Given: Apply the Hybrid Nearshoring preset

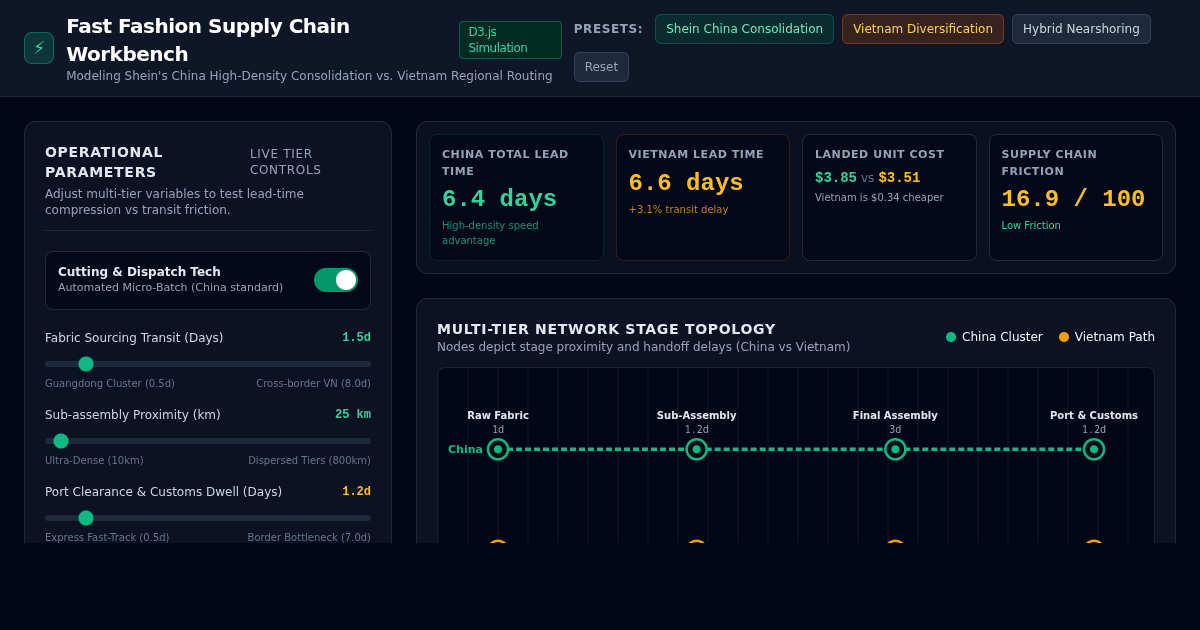Looking at the screenshot, I should [x=1081, y=29].
